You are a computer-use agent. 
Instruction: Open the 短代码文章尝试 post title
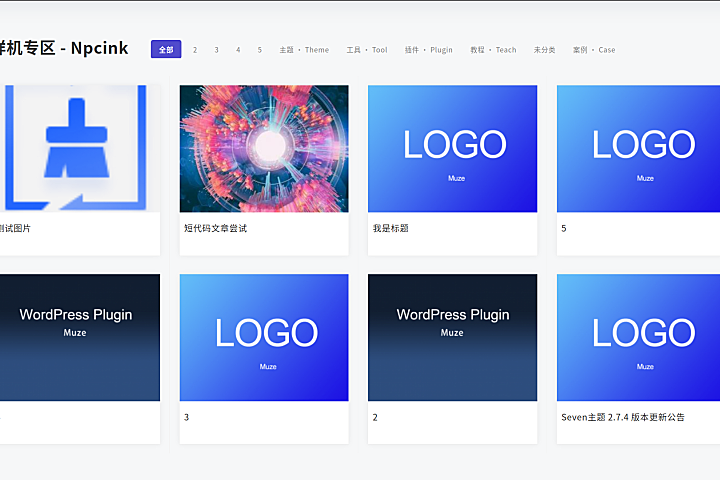point(215,228)
